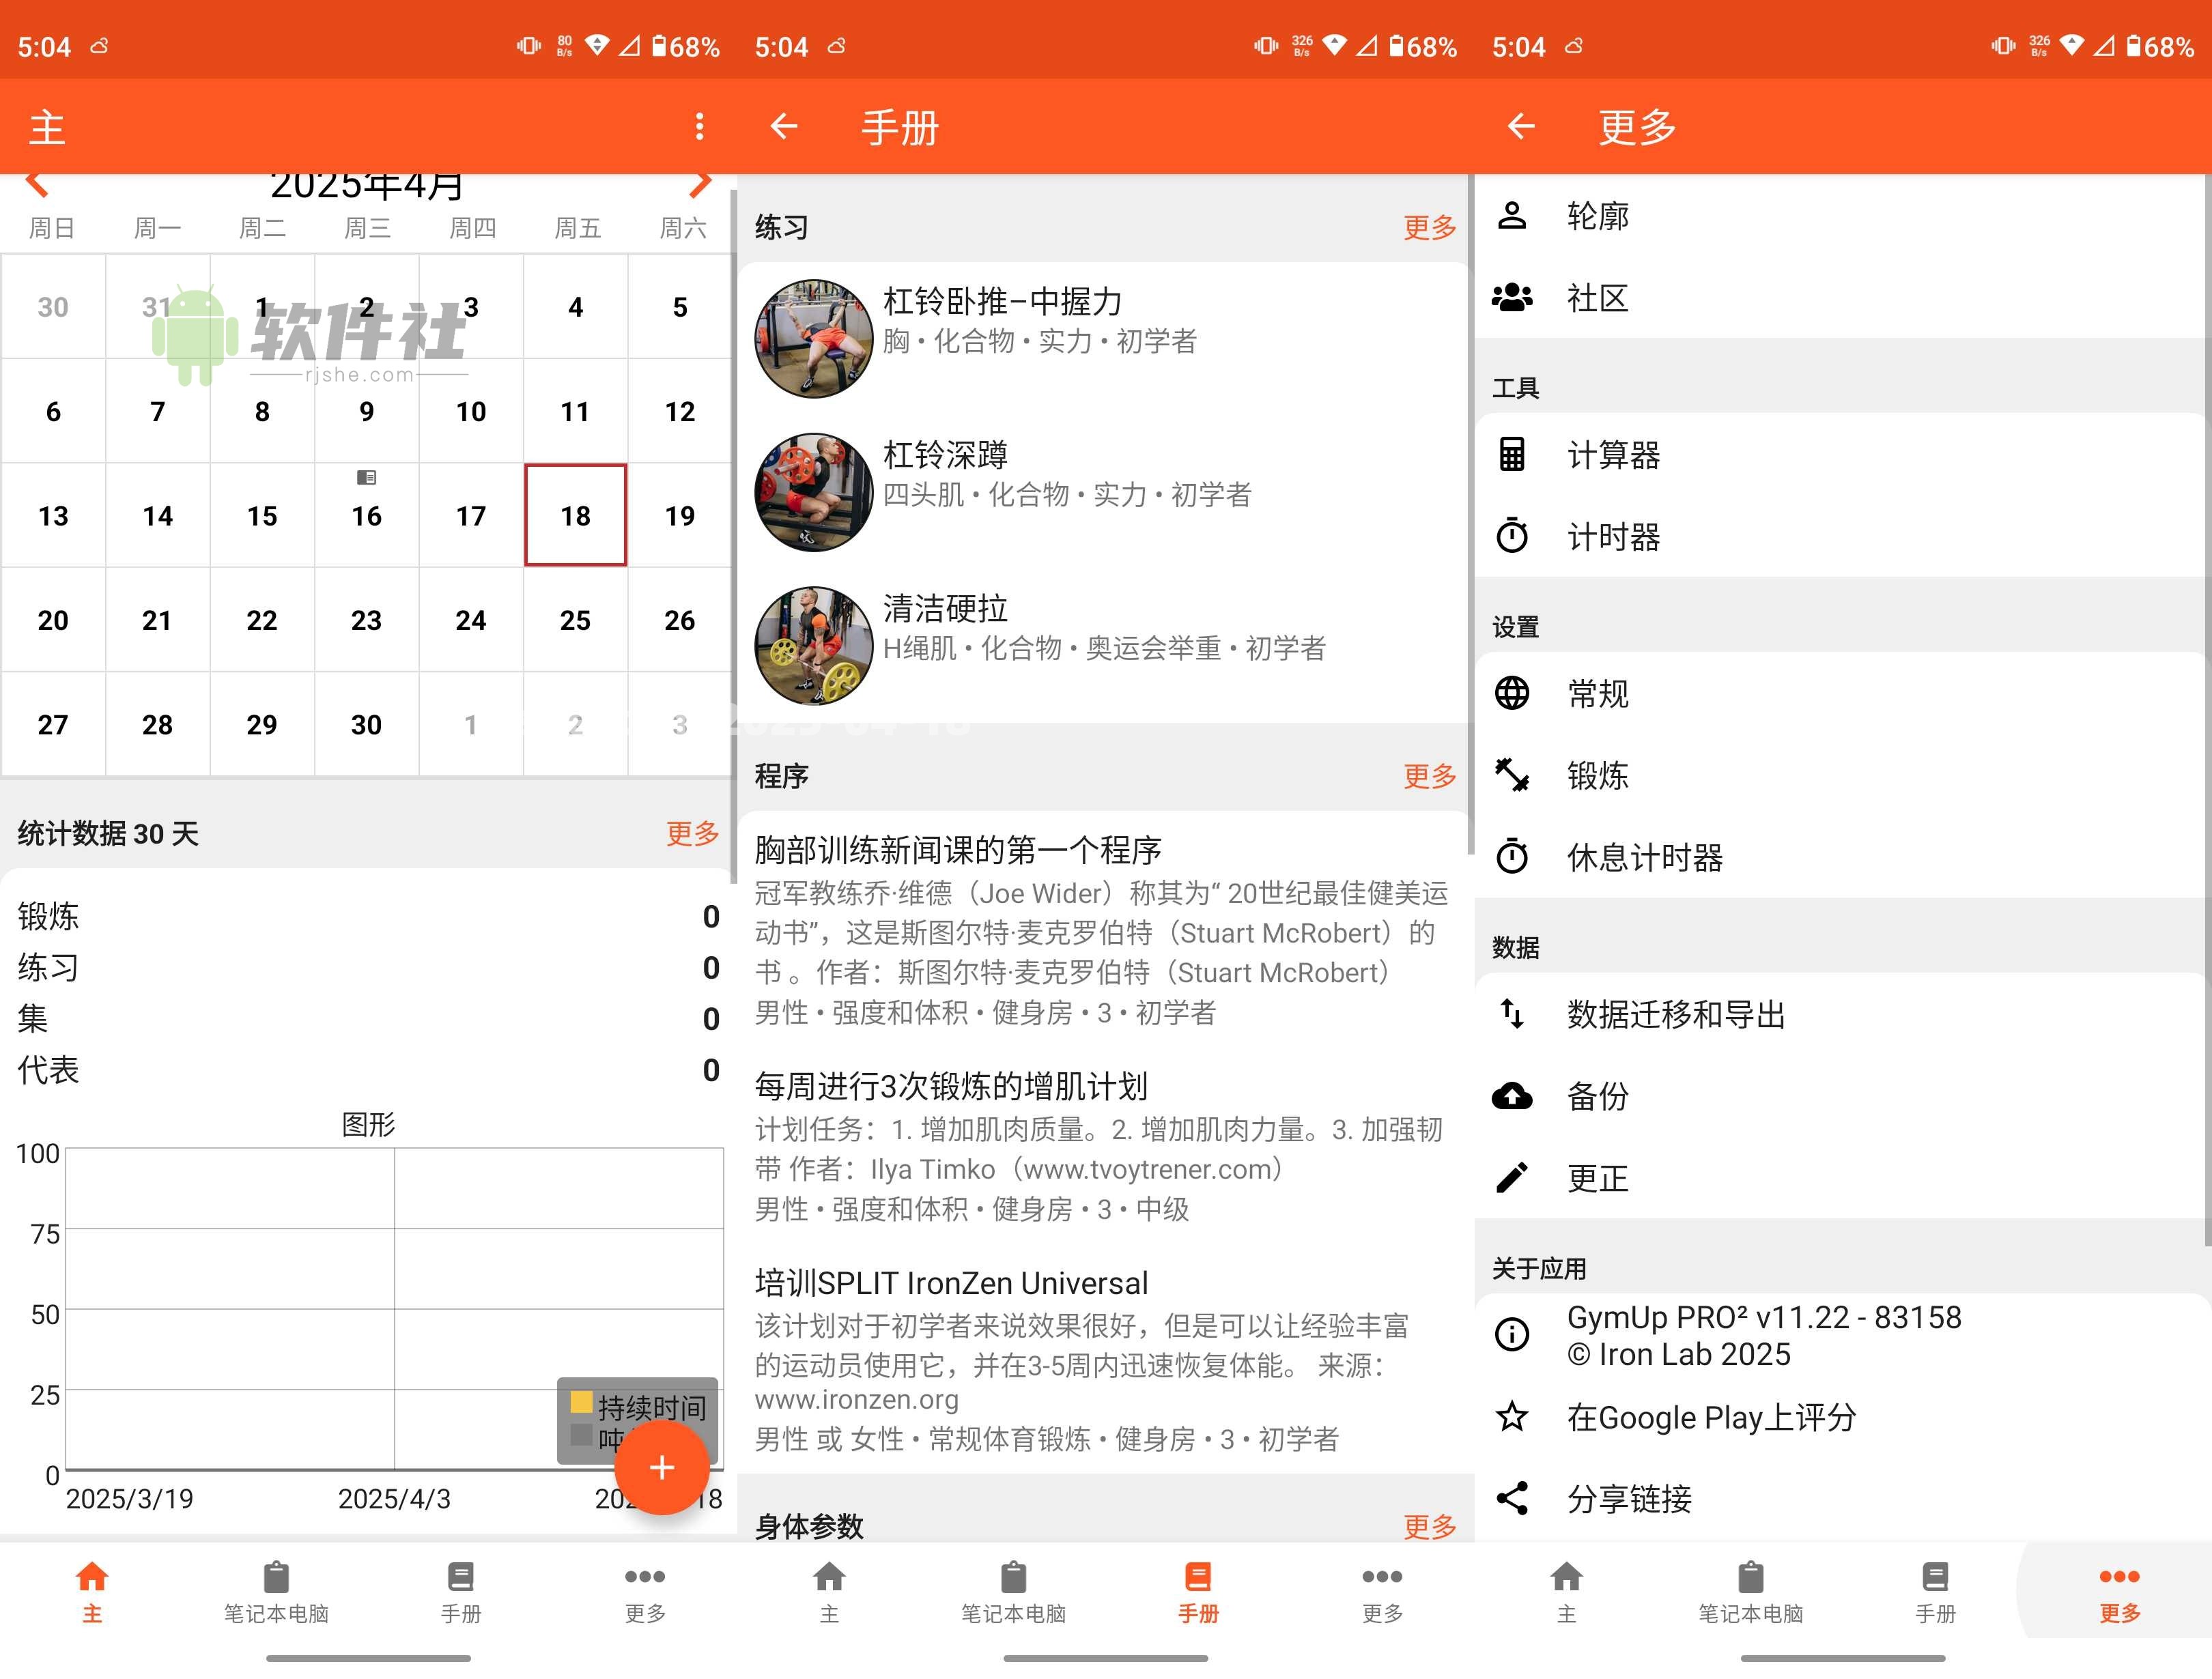
Task: Tap the floating plus button to add workout
Action: coord(663,1468)
